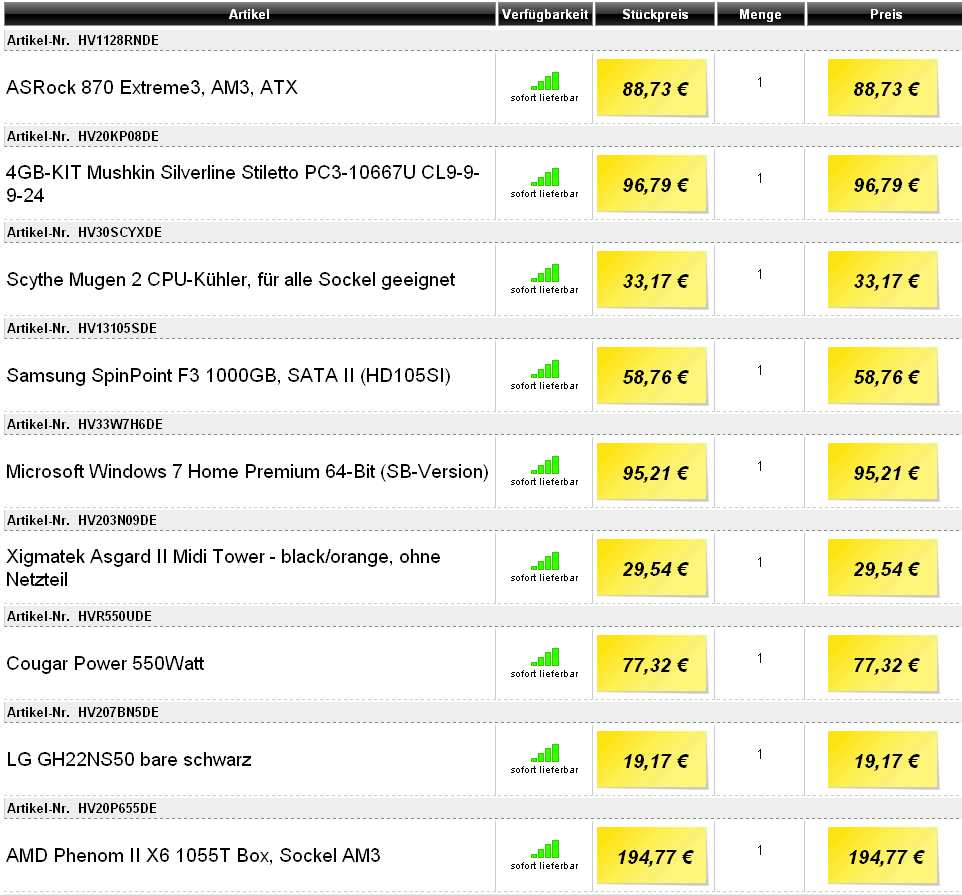This screenshot has width=962, height=895.
Task: Click the Menge column header
Action: [x=760, y=14]
